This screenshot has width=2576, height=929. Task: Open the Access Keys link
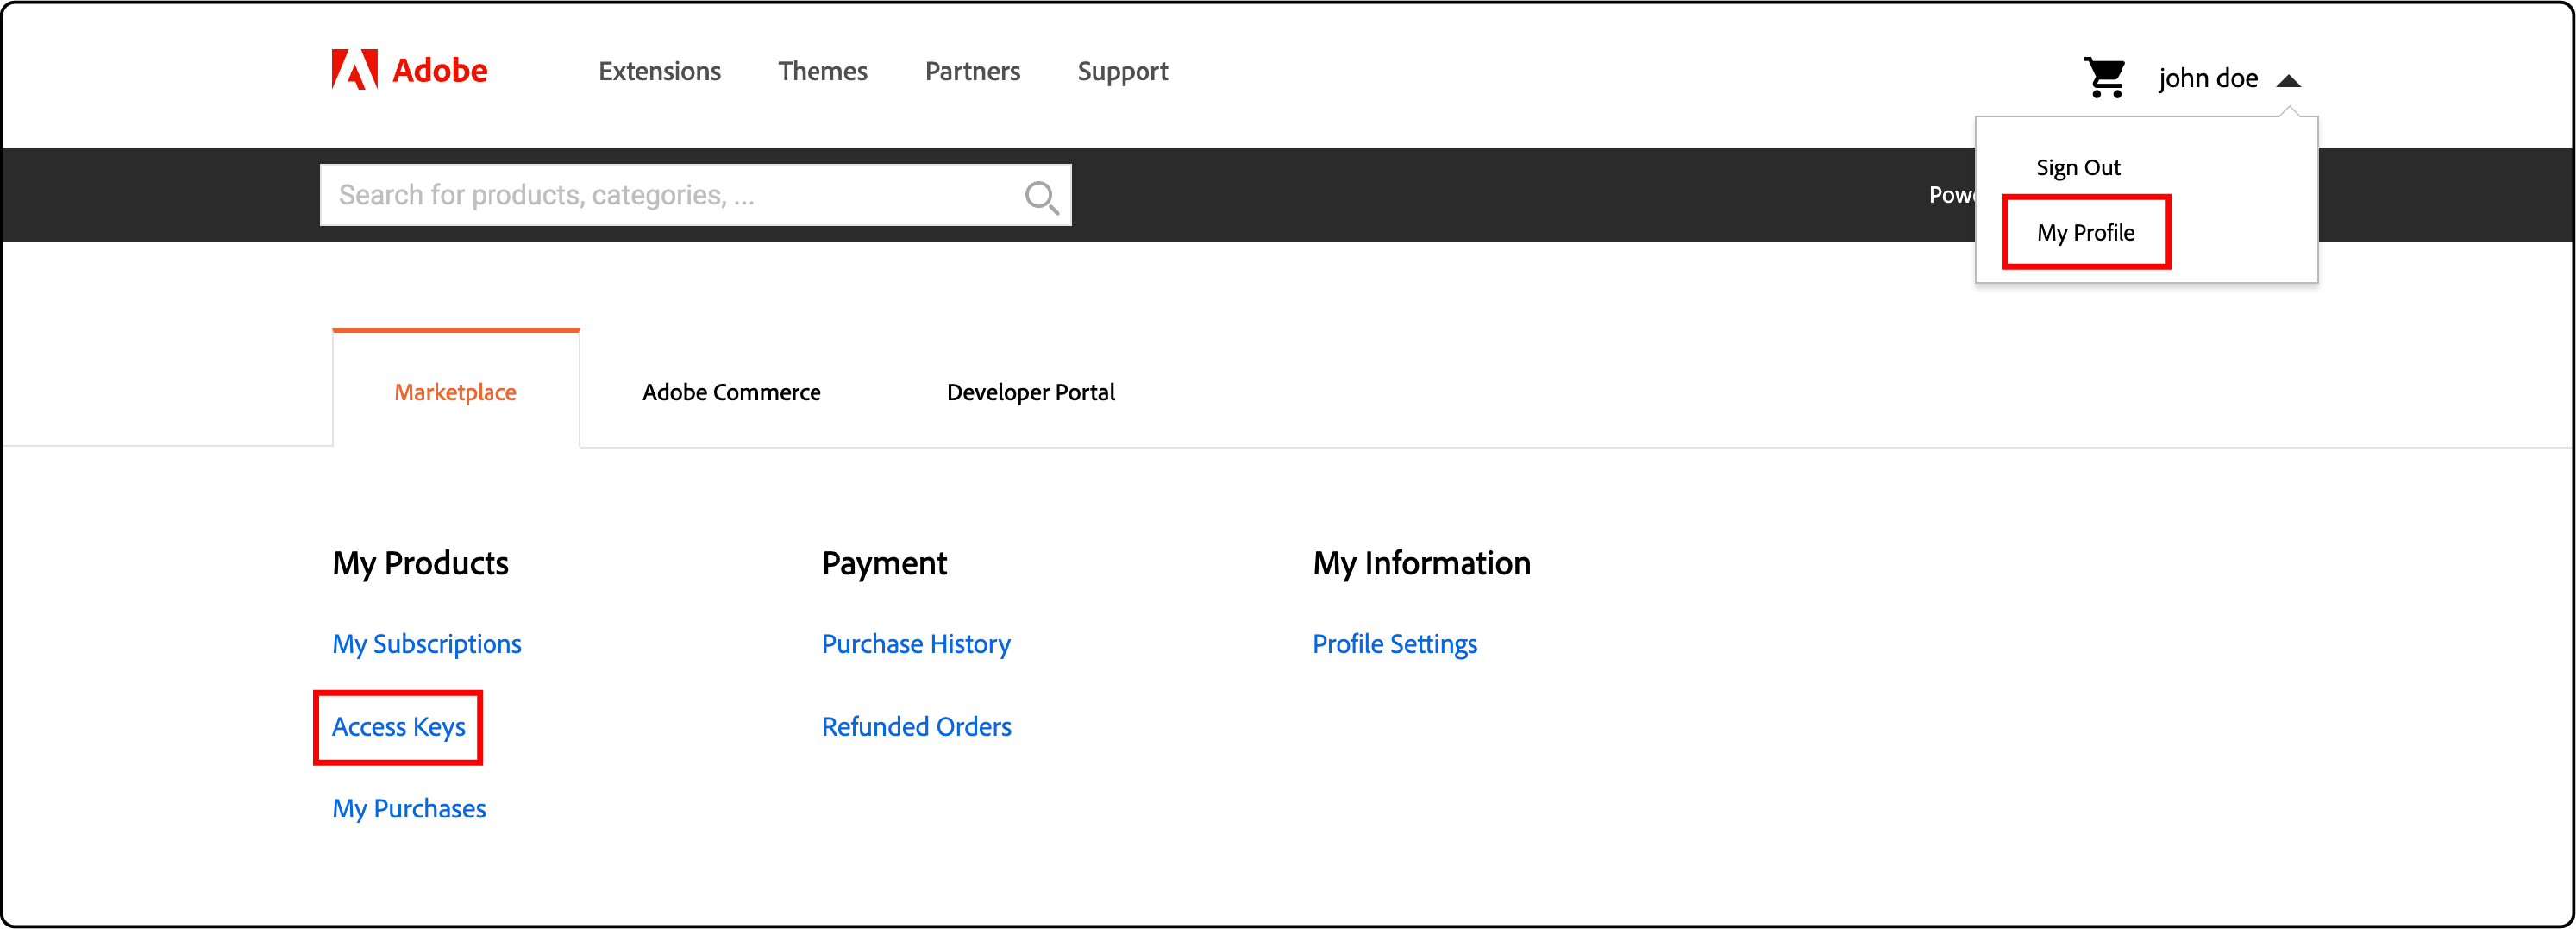pyautogui.click(x=398, y=727)
